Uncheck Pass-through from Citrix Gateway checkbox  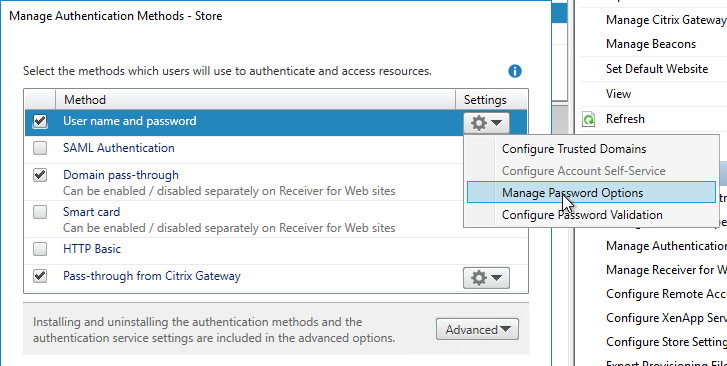point(40,276)
